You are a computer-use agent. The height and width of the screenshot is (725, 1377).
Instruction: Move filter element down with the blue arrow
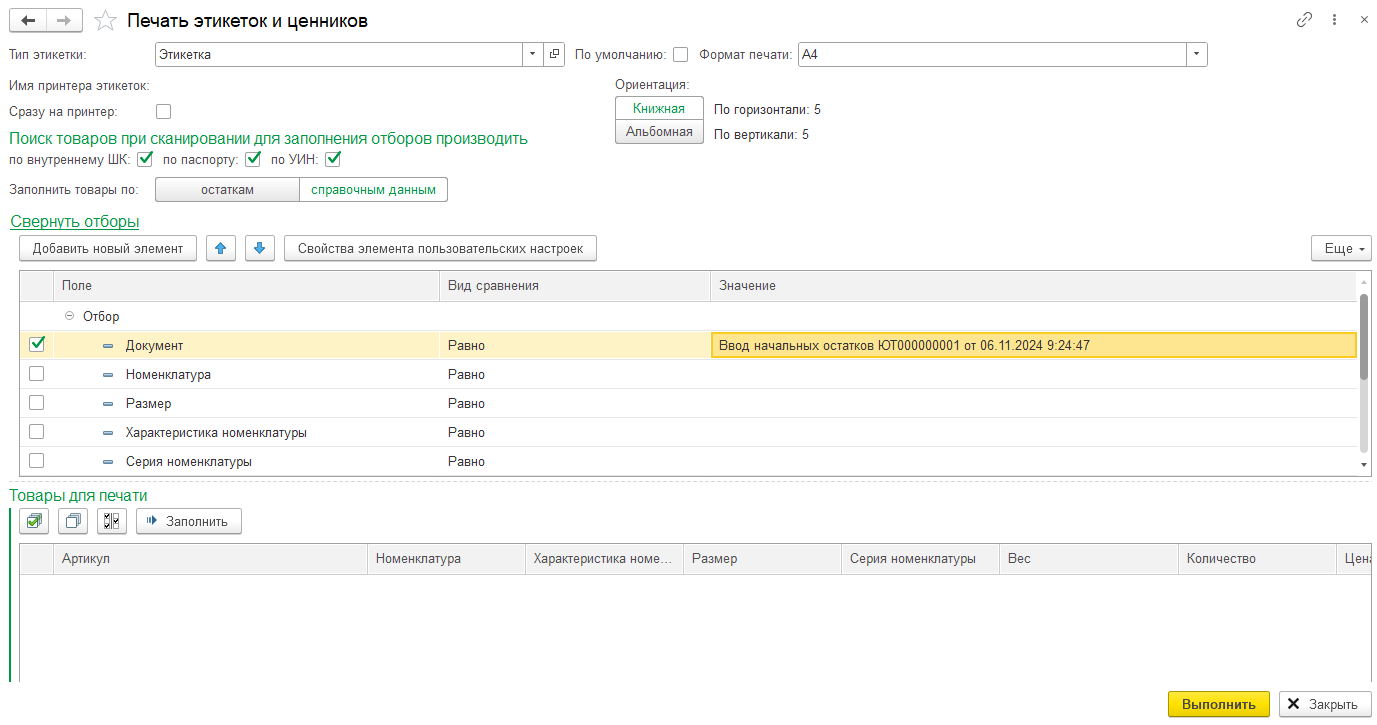[x=259, y=248]
